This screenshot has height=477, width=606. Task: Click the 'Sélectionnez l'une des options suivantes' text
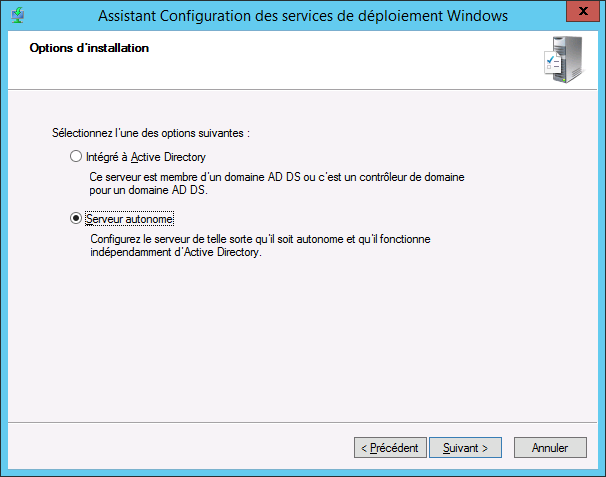pos(149,132)
